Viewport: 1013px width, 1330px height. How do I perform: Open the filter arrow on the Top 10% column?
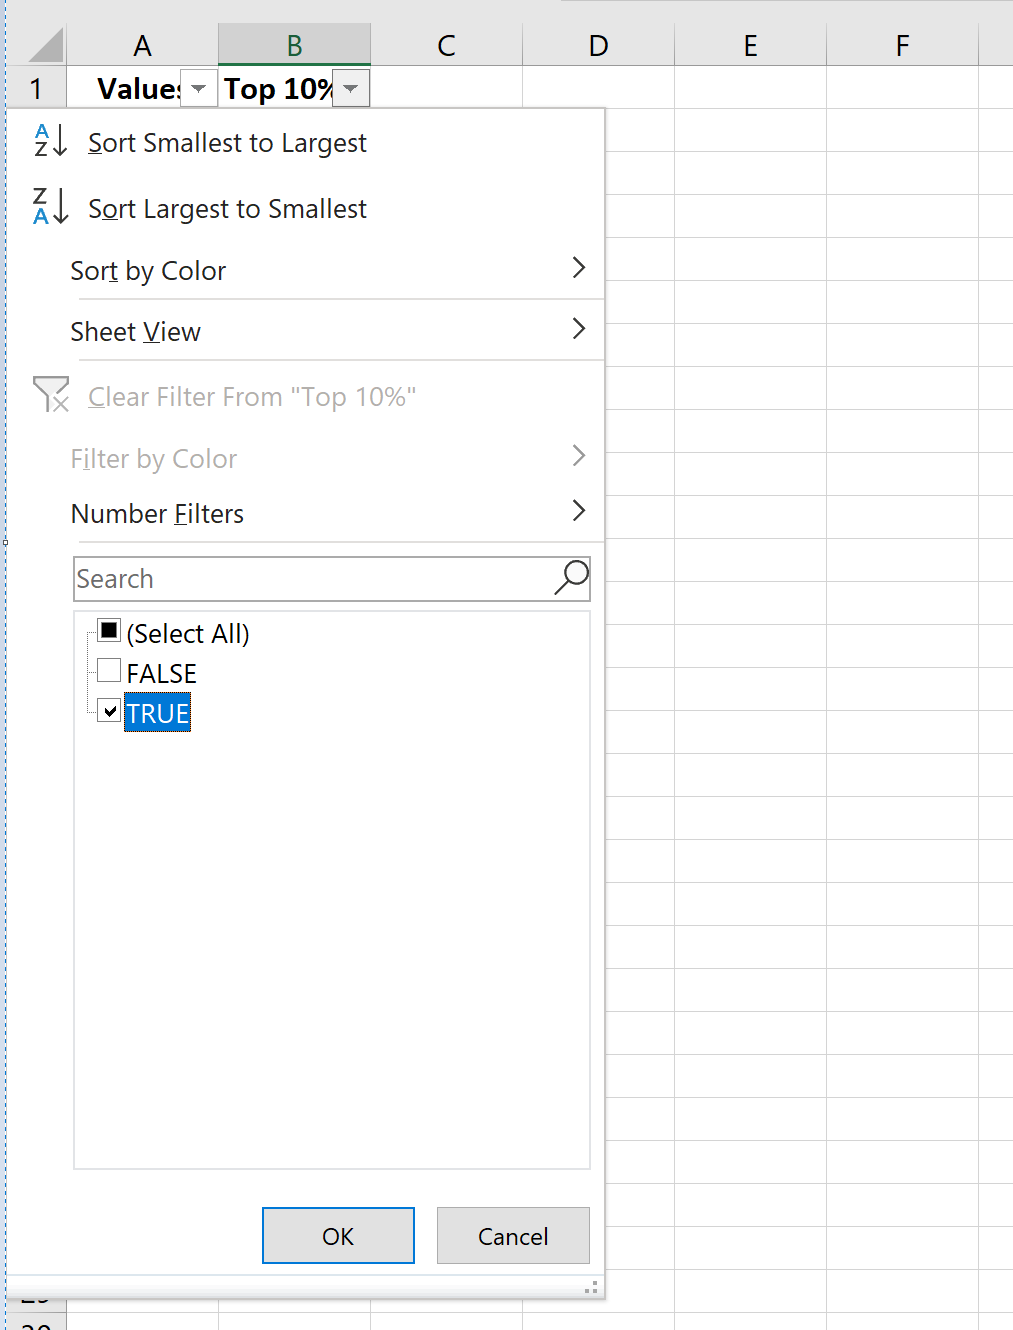[x=350, y=88]
